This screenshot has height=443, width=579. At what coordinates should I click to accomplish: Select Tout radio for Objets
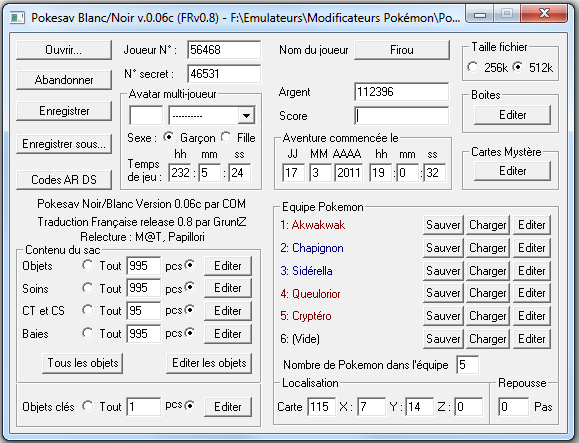pos(88,265)
